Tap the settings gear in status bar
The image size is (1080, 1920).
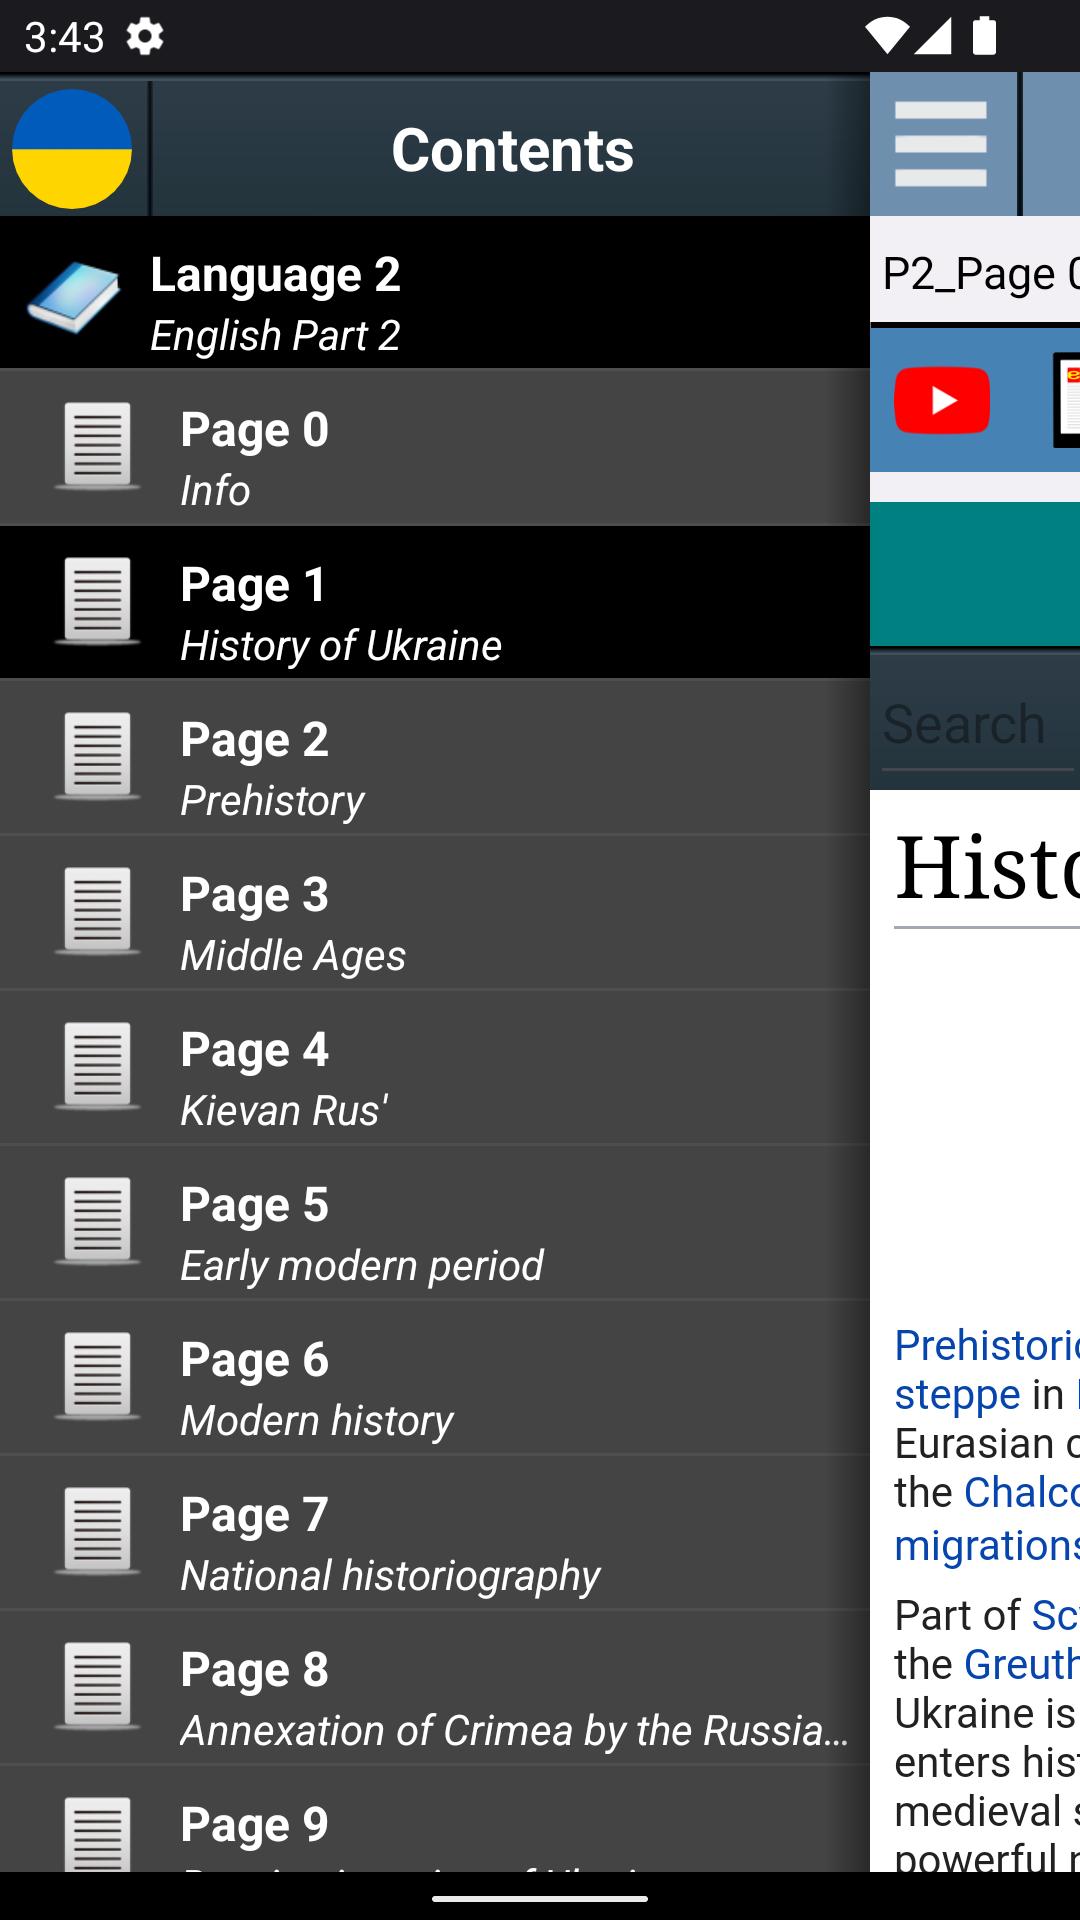pos(145,37)
